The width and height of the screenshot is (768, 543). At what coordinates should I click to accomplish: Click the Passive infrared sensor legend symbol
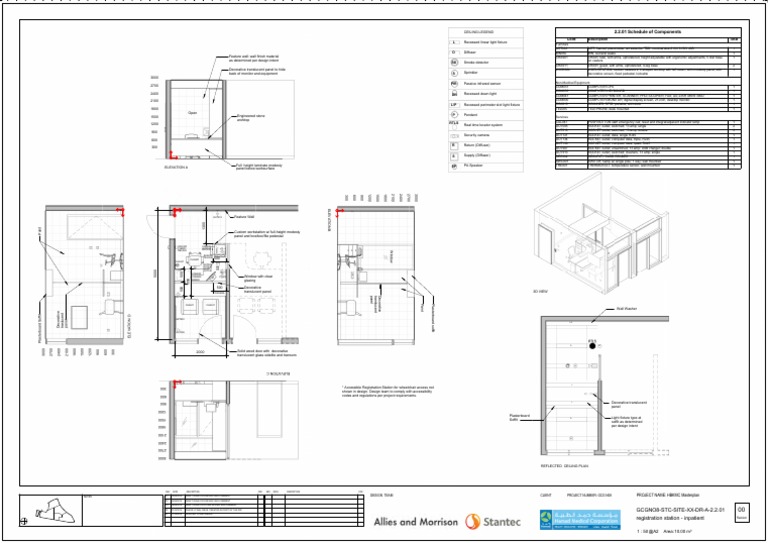[x=454, y=84]
